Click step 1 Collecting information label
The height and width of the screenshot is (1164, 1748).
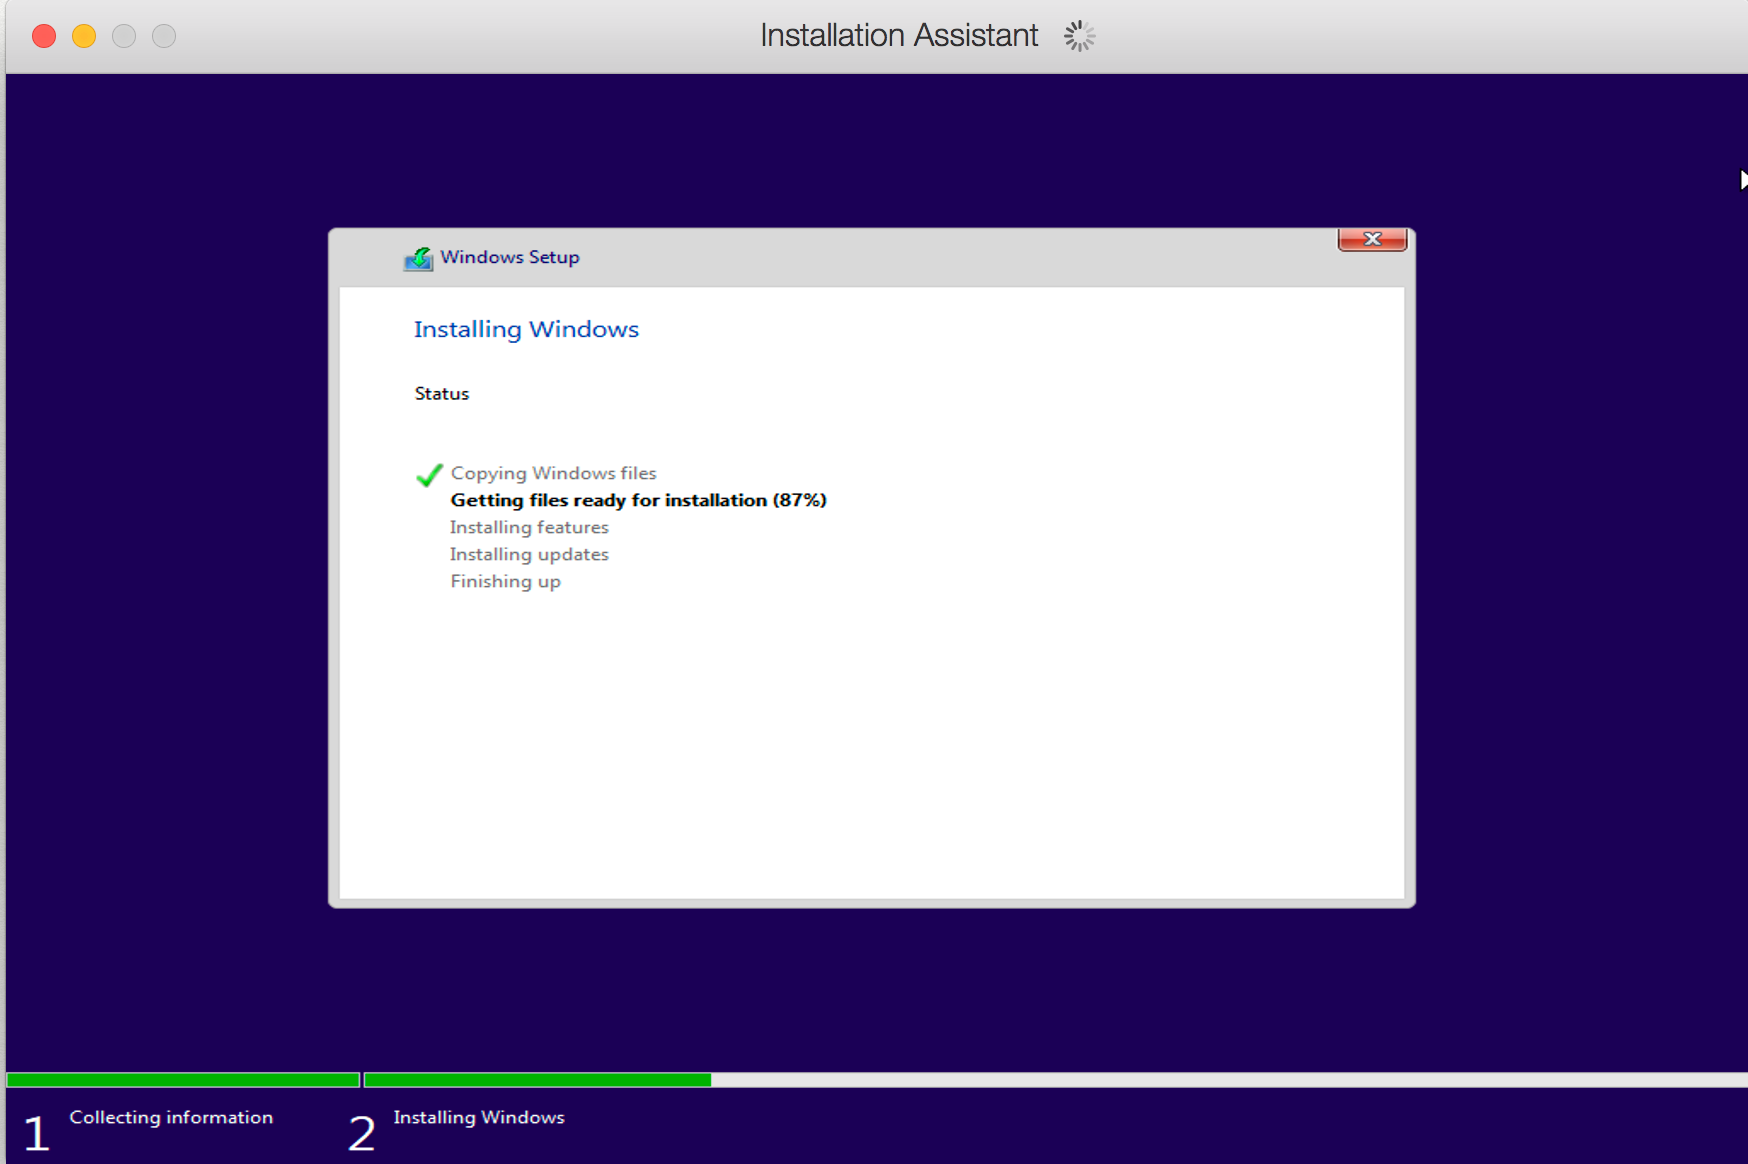click(x=172, y=1117)
